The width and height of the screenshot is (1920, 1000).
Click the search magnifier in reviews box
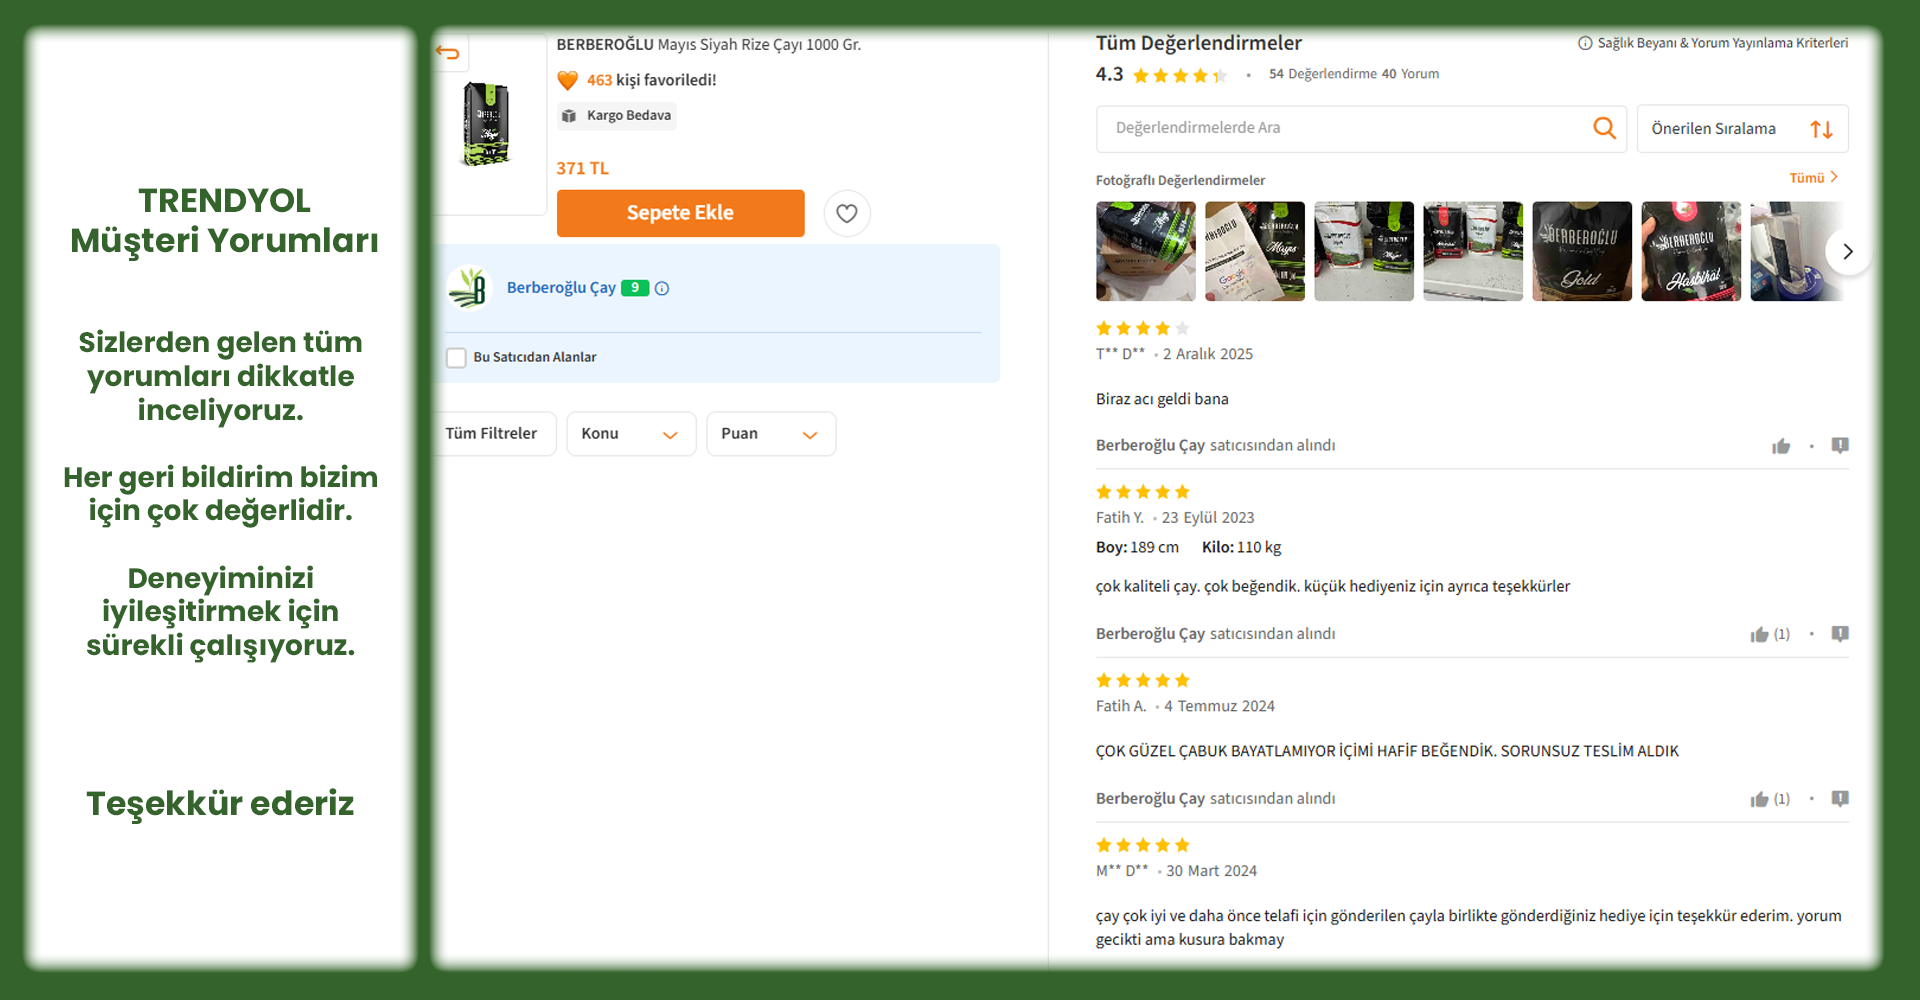point(1604,128)
